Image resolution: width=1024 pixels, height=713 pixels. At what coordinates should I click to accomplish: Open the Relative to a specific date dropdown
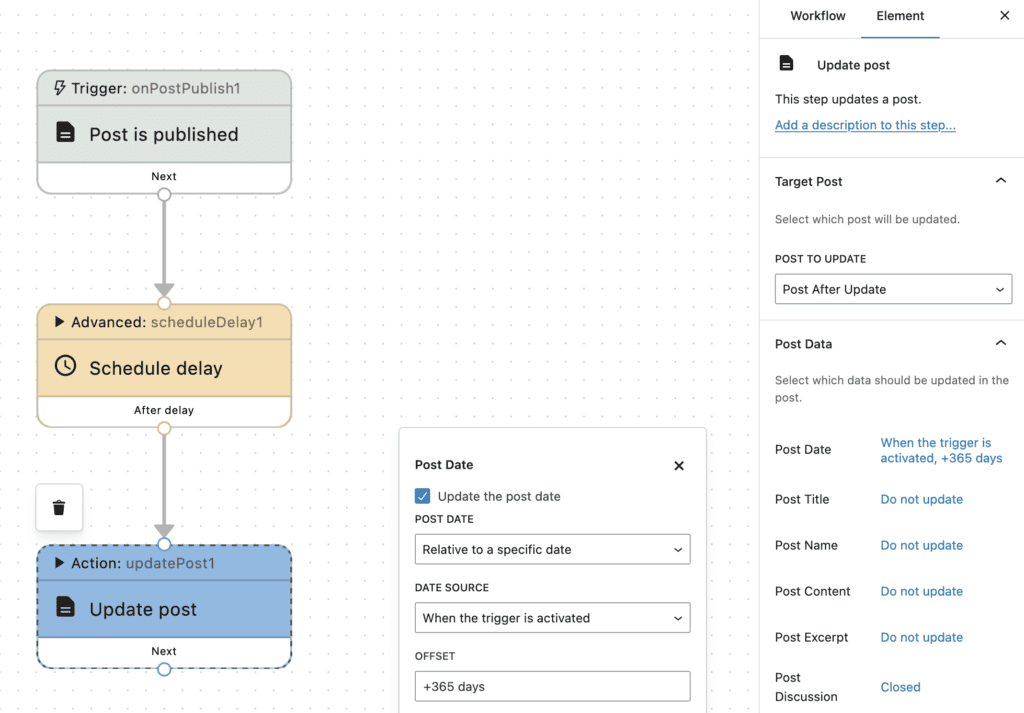pyautogui.click(x=552, y=549)
